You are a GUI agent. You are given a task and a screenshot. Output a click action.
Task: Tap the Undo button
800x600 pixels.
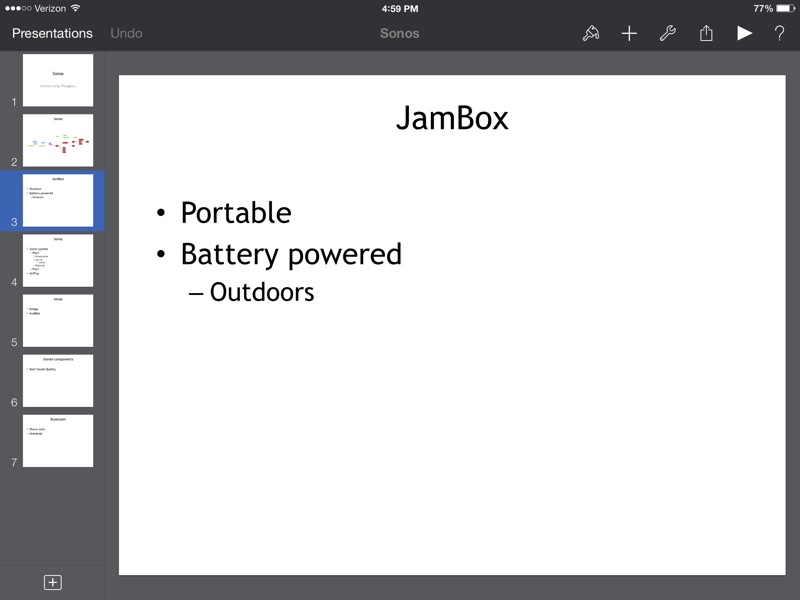[x=126, y=33]
